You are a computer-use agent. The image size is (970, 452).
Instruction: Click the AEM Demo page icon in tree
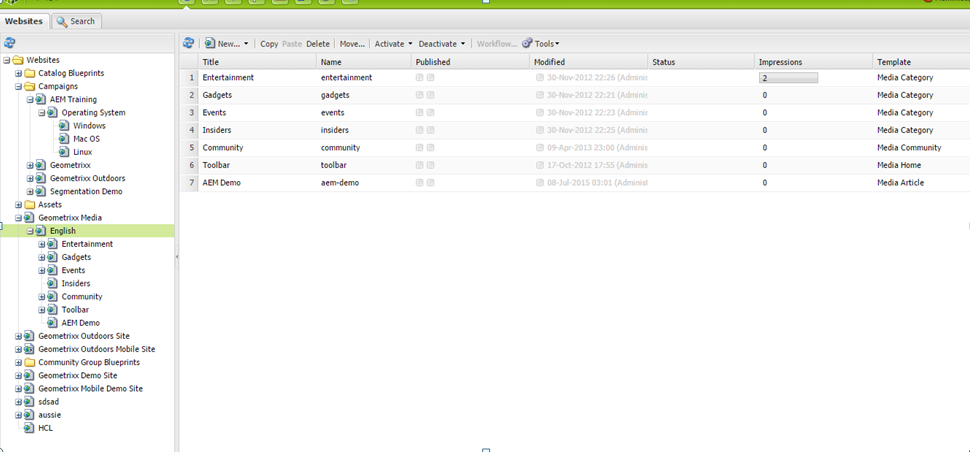(53, 323)
